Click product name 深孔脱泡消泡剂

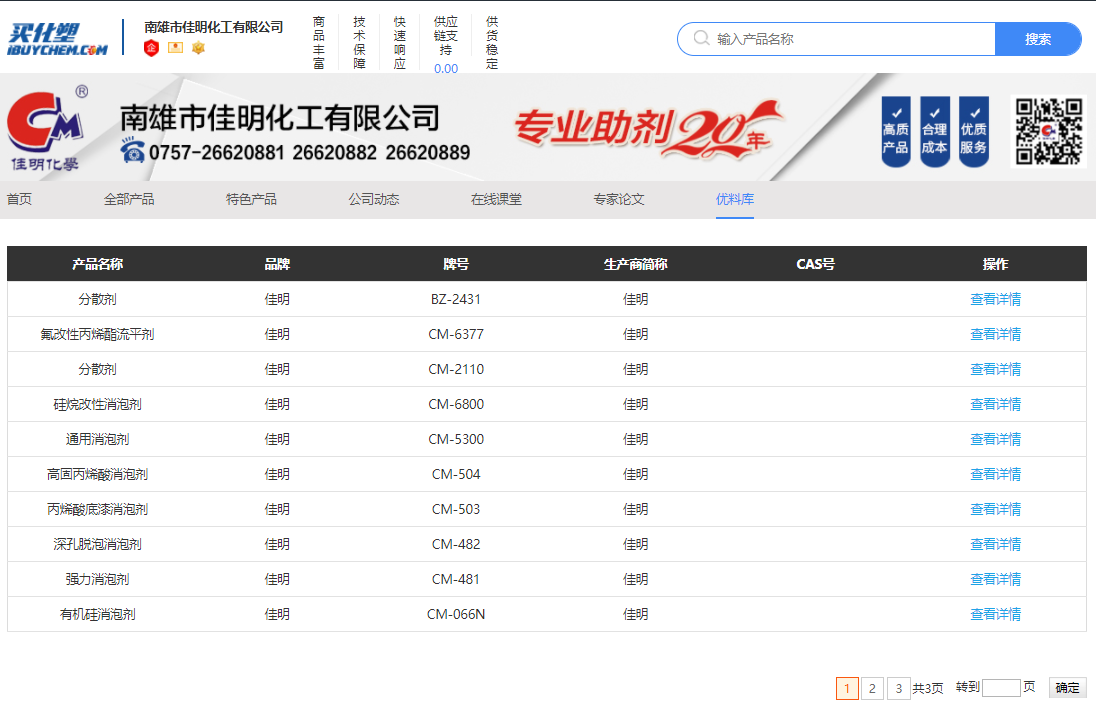point(97,544)
